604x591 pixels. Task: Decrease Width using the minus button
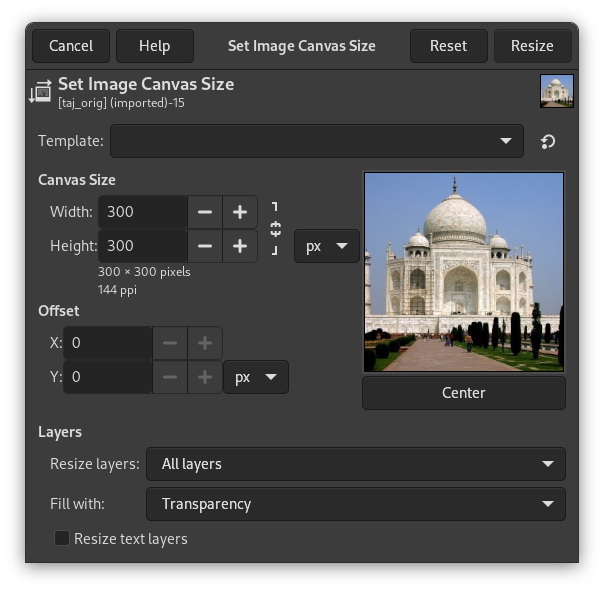pos(205,212)
